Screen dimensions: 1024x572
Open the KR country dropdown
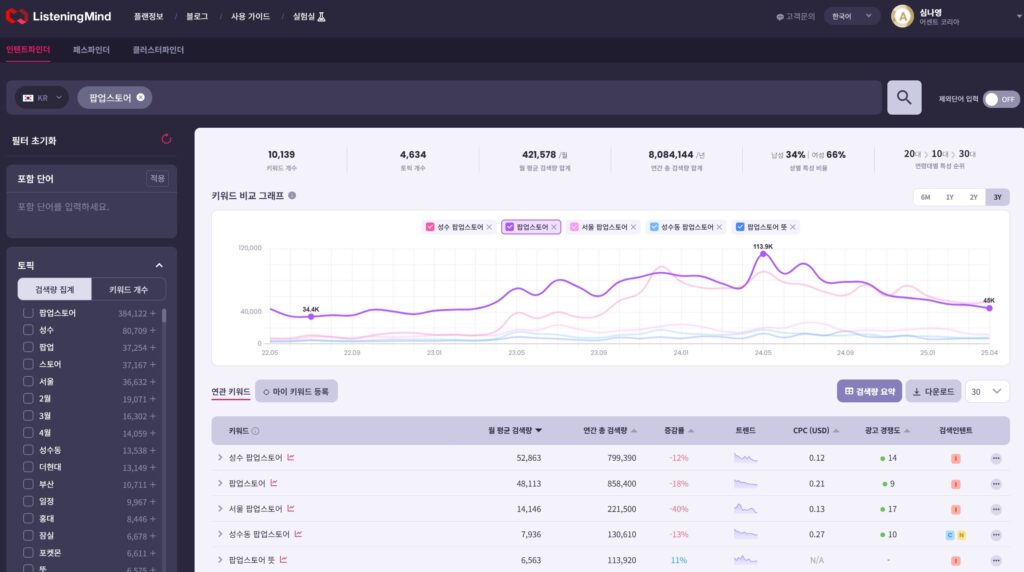click(42, 98)
